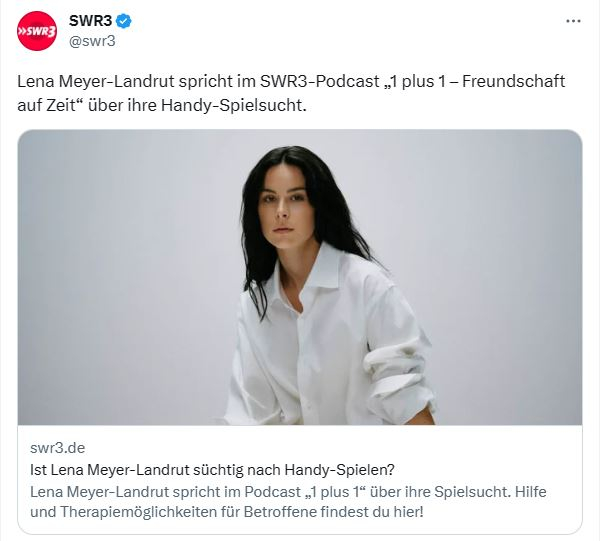The width and height of the screenshot is (602, 541).
Task: Click the card description starting 'Lena Meyer-Landrut spricht im Podcast'
Action: [x=288, y=502]
